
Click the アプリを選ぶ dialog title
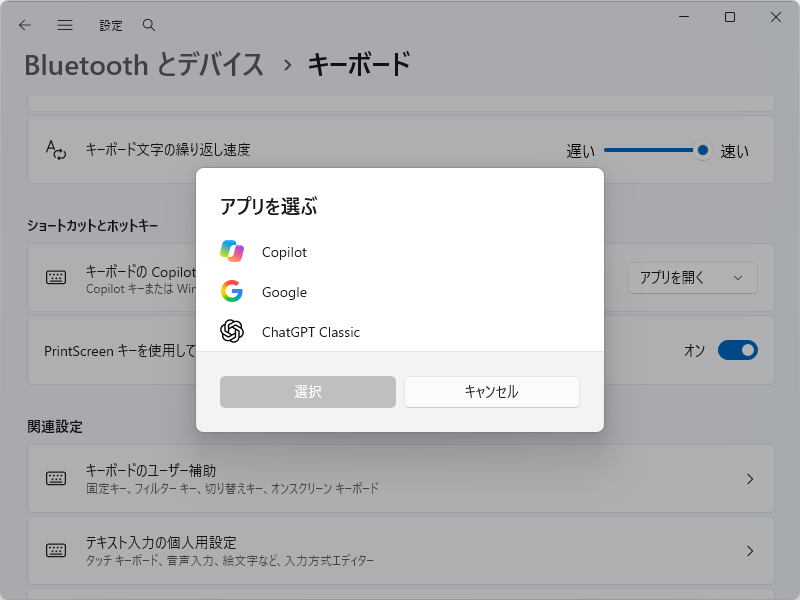[x=268, y=207]
